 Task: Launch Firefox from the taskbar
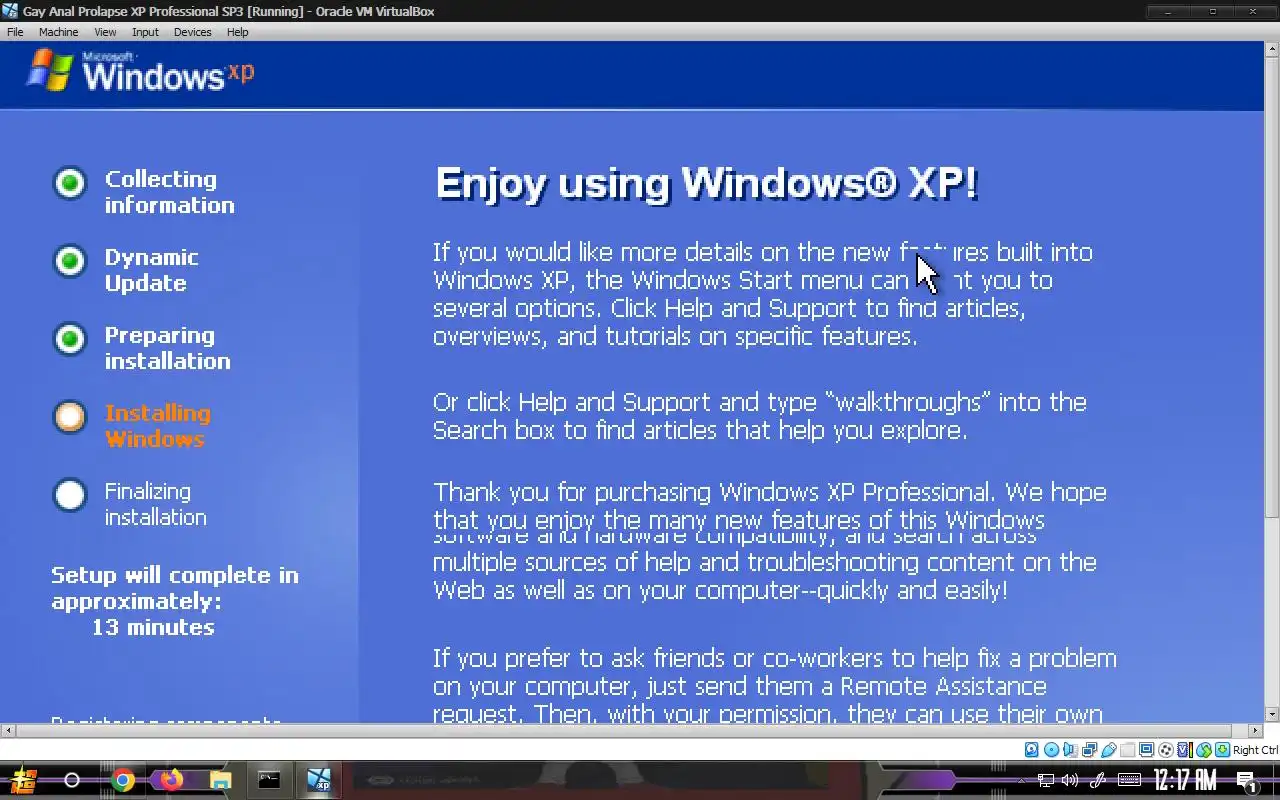coord(172,780)
